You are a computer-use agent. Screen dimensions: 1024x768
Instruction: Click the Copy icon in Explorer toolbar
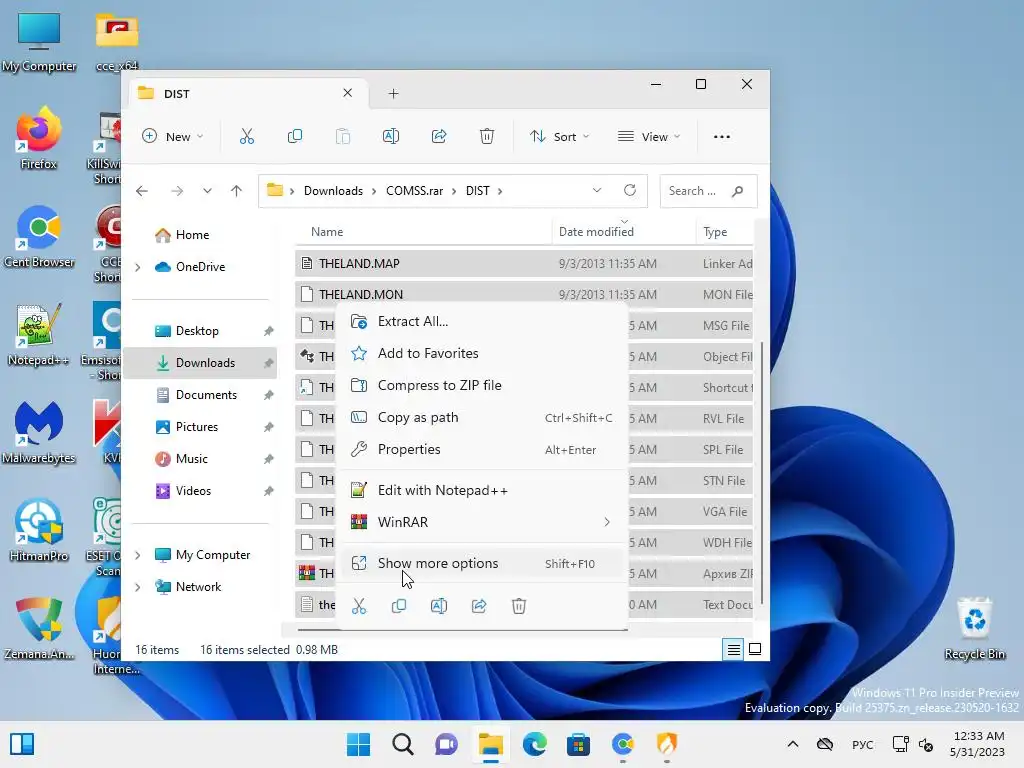tap(295, 136)
